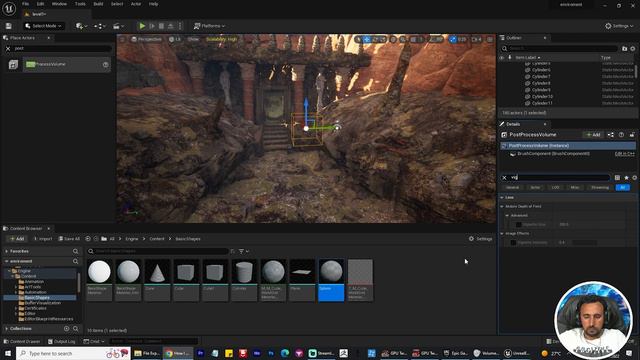Collapse the Image Effects category
This screenshot has height=360, width=640.
coord(502,233)
